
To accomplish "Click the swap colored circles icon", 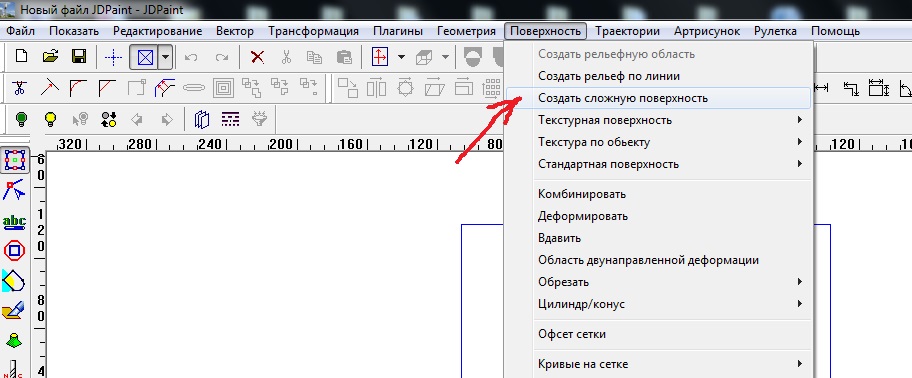I will coord(109,119).
